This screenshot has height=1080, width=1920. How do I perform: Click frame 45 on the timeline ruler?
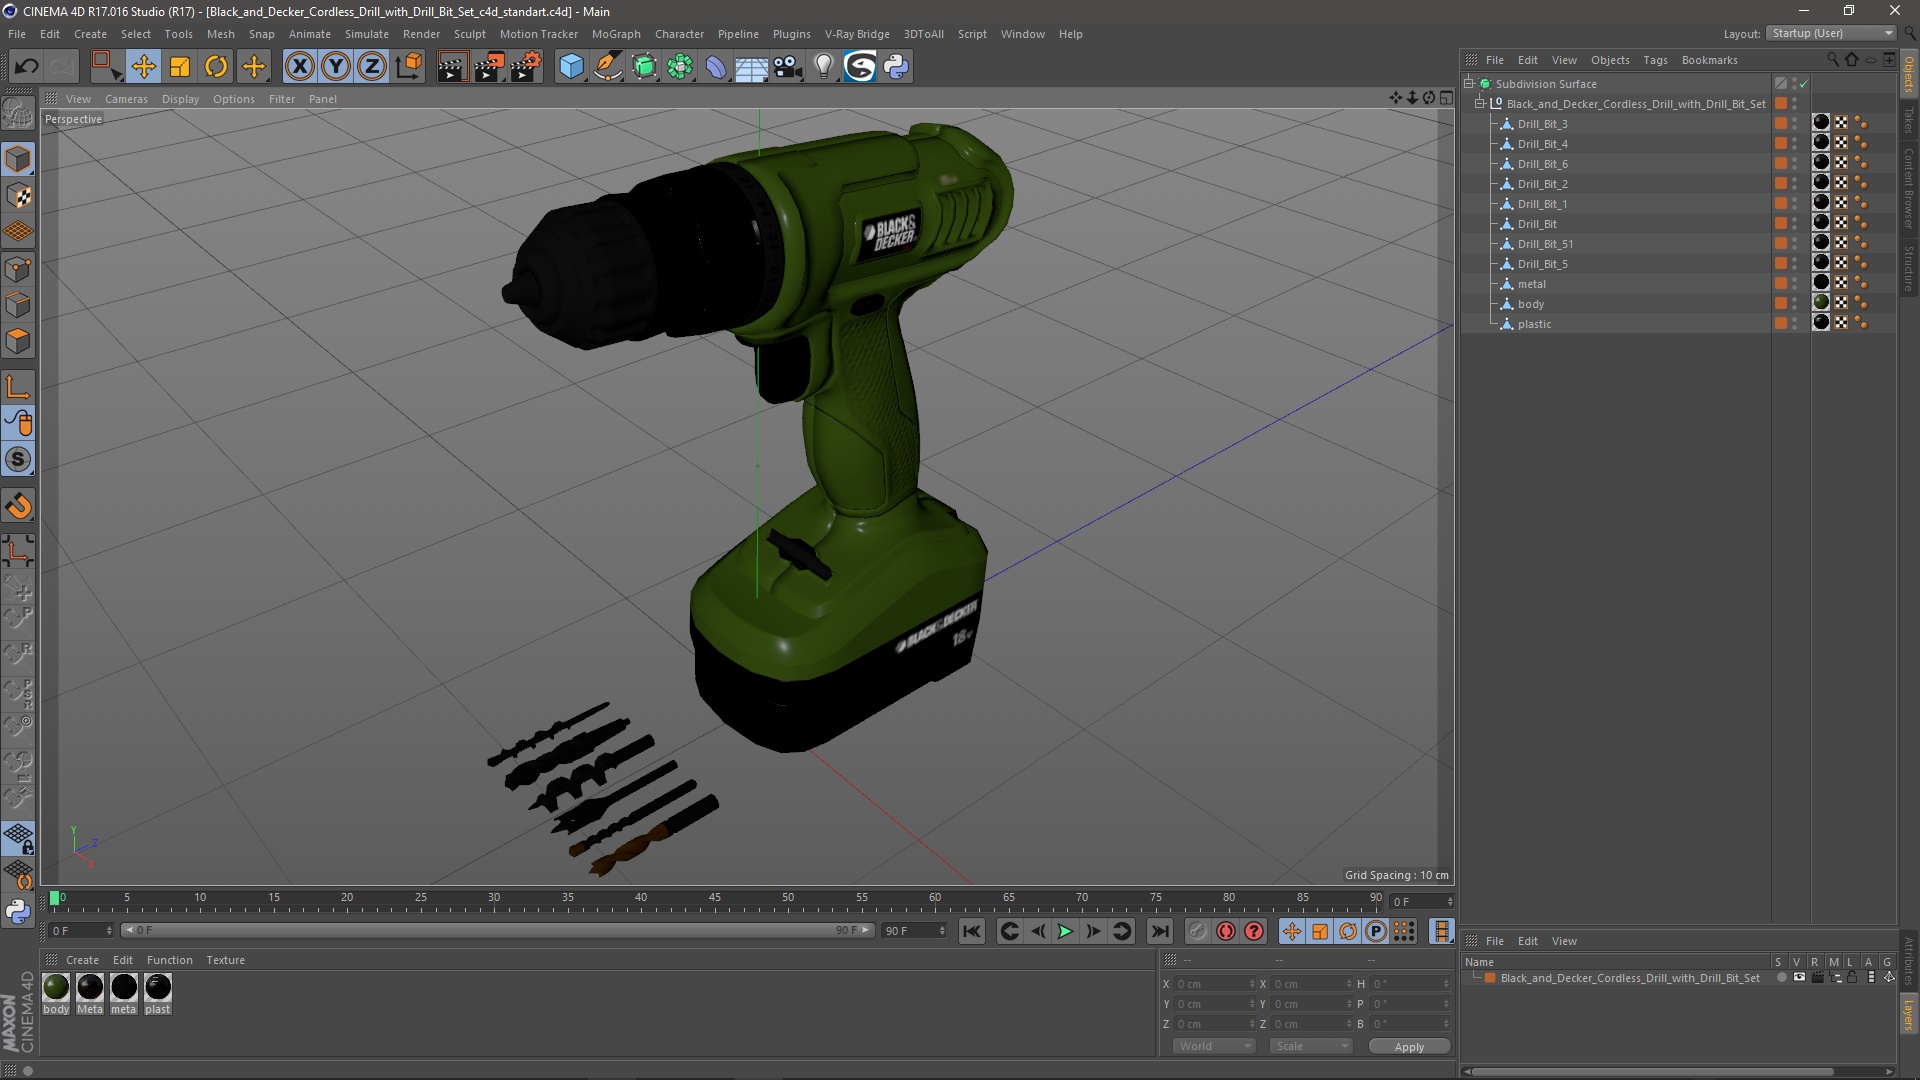click(714, 898)
